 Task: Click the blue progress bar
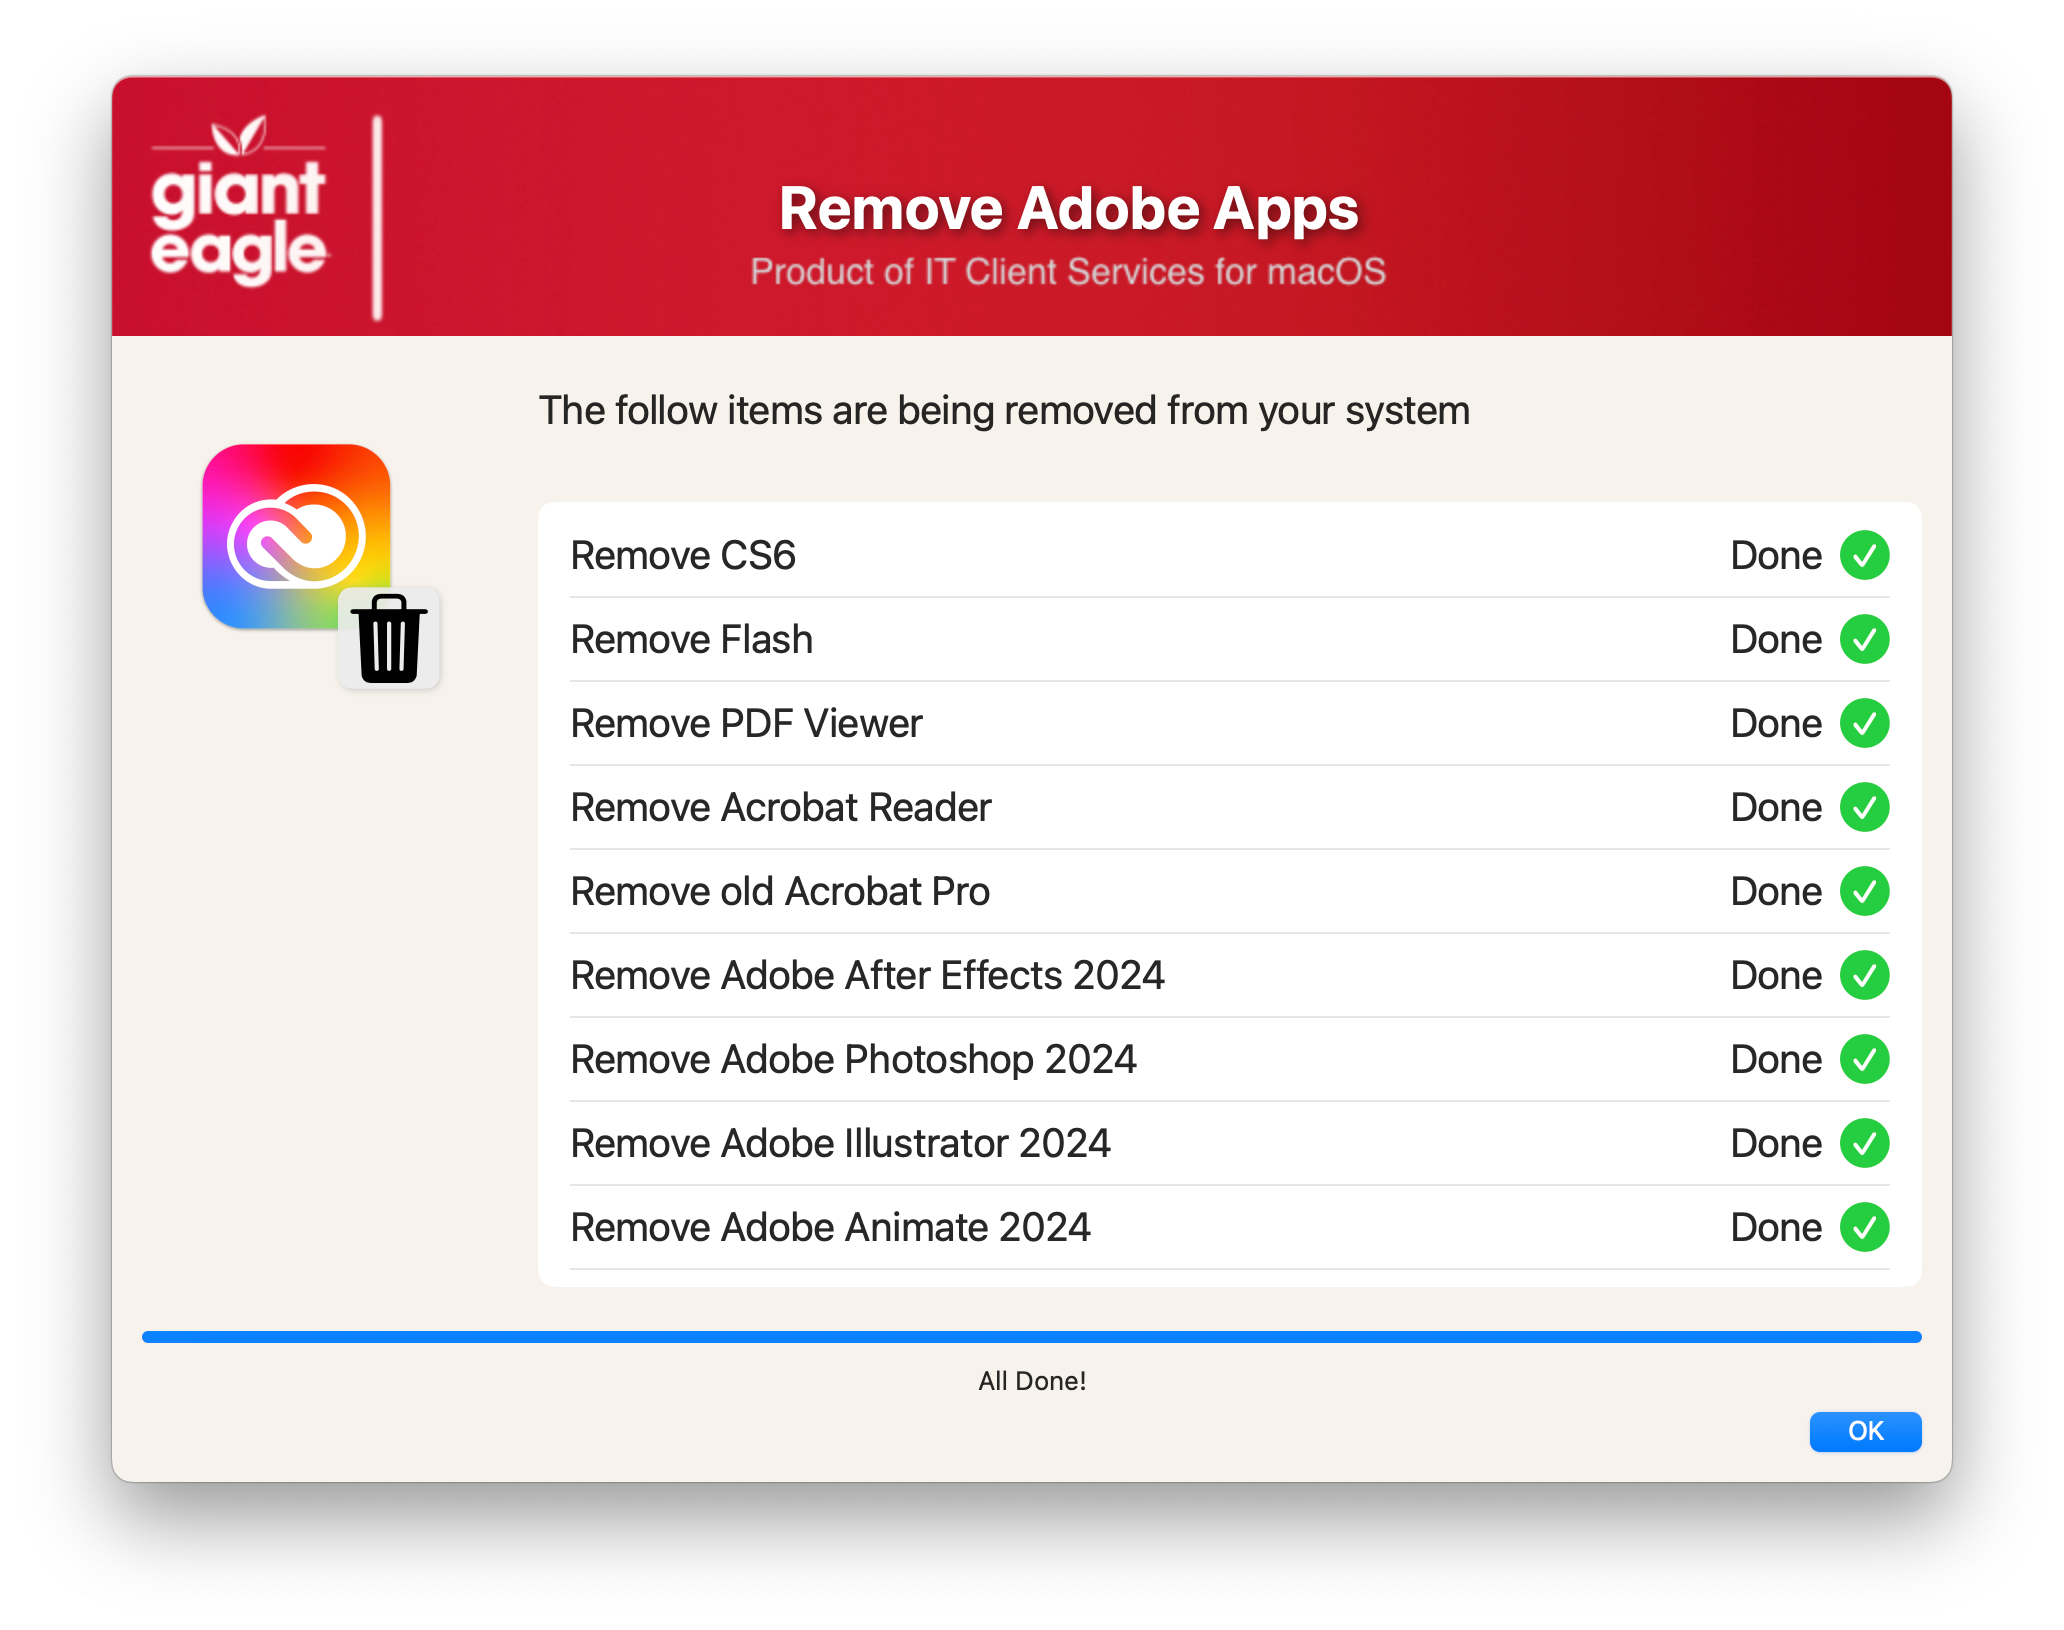[1031, 1337]
